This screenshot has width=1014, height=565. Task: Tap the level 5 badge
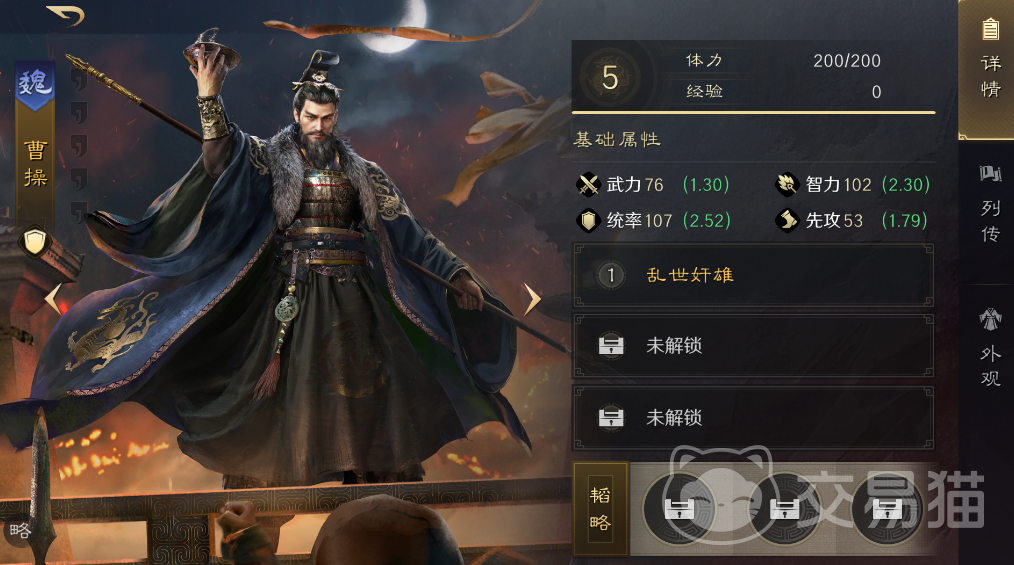[x=610, y=78]
